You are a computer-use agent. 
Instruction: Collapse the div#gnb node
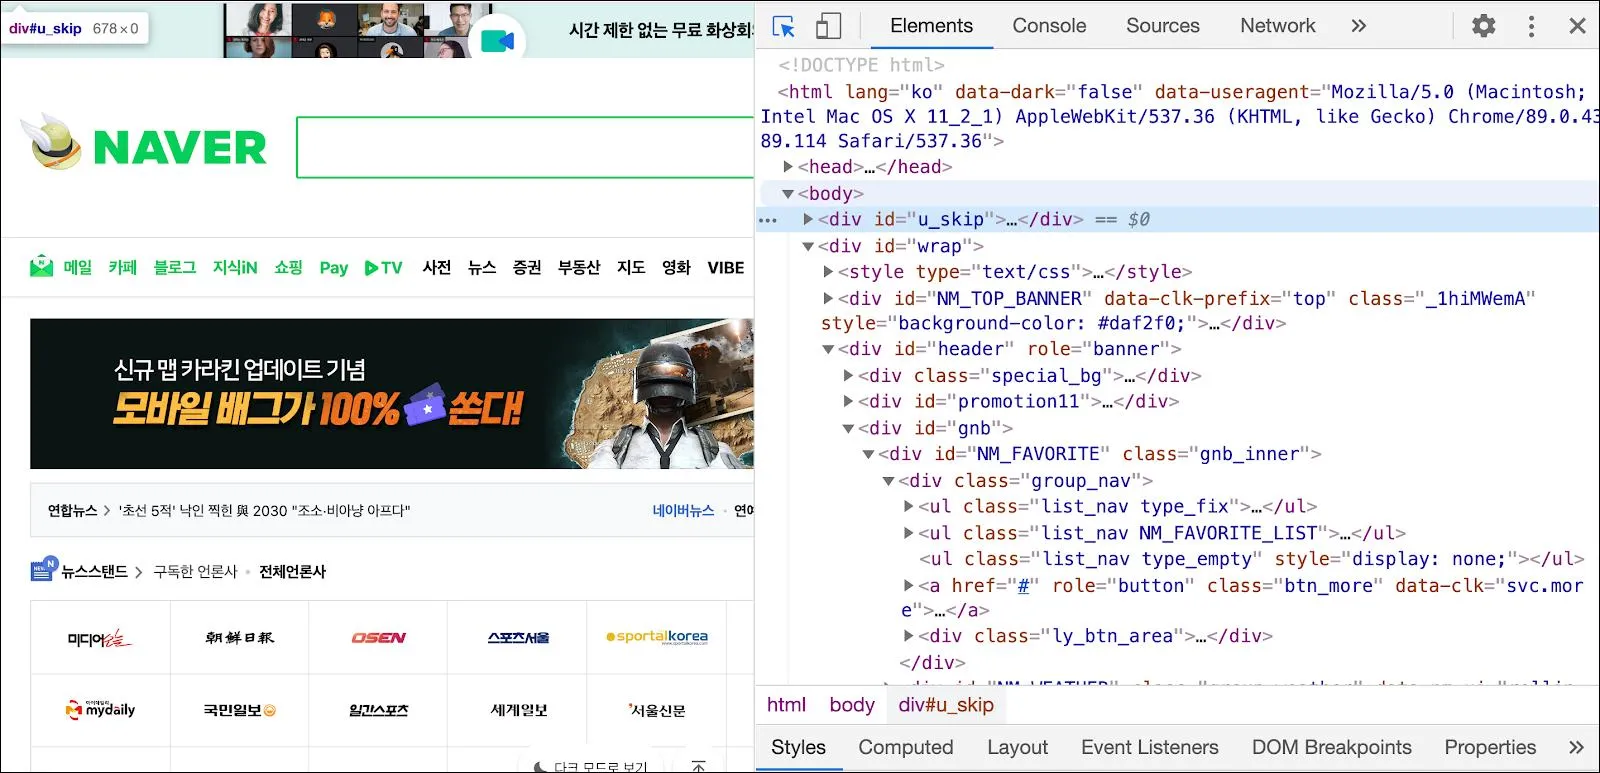848,428
